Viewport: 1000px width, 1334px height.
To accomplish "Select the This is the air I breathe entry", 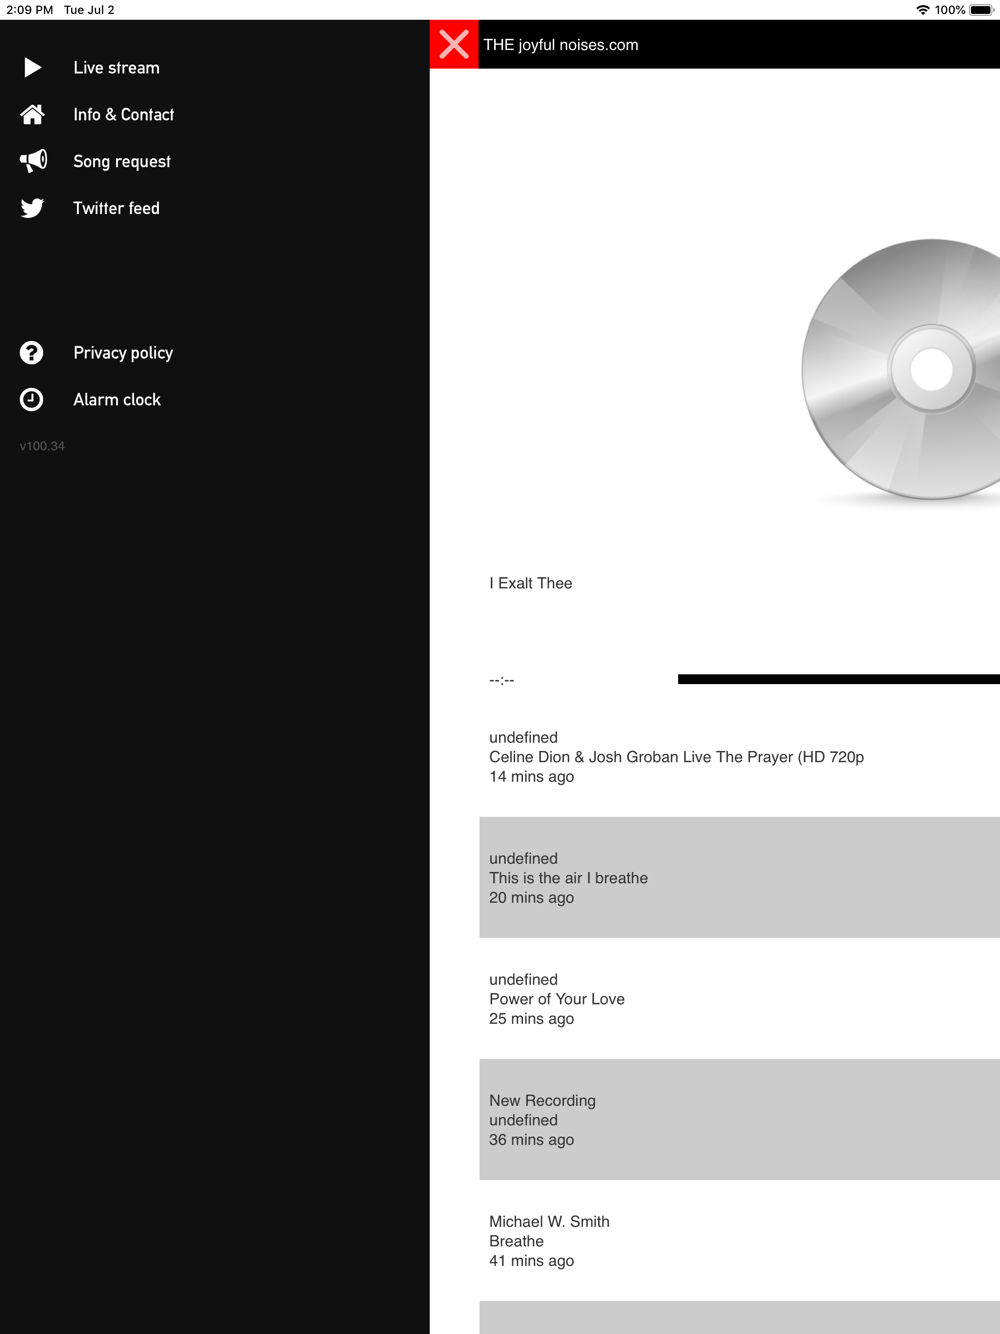I will point(740,878).
